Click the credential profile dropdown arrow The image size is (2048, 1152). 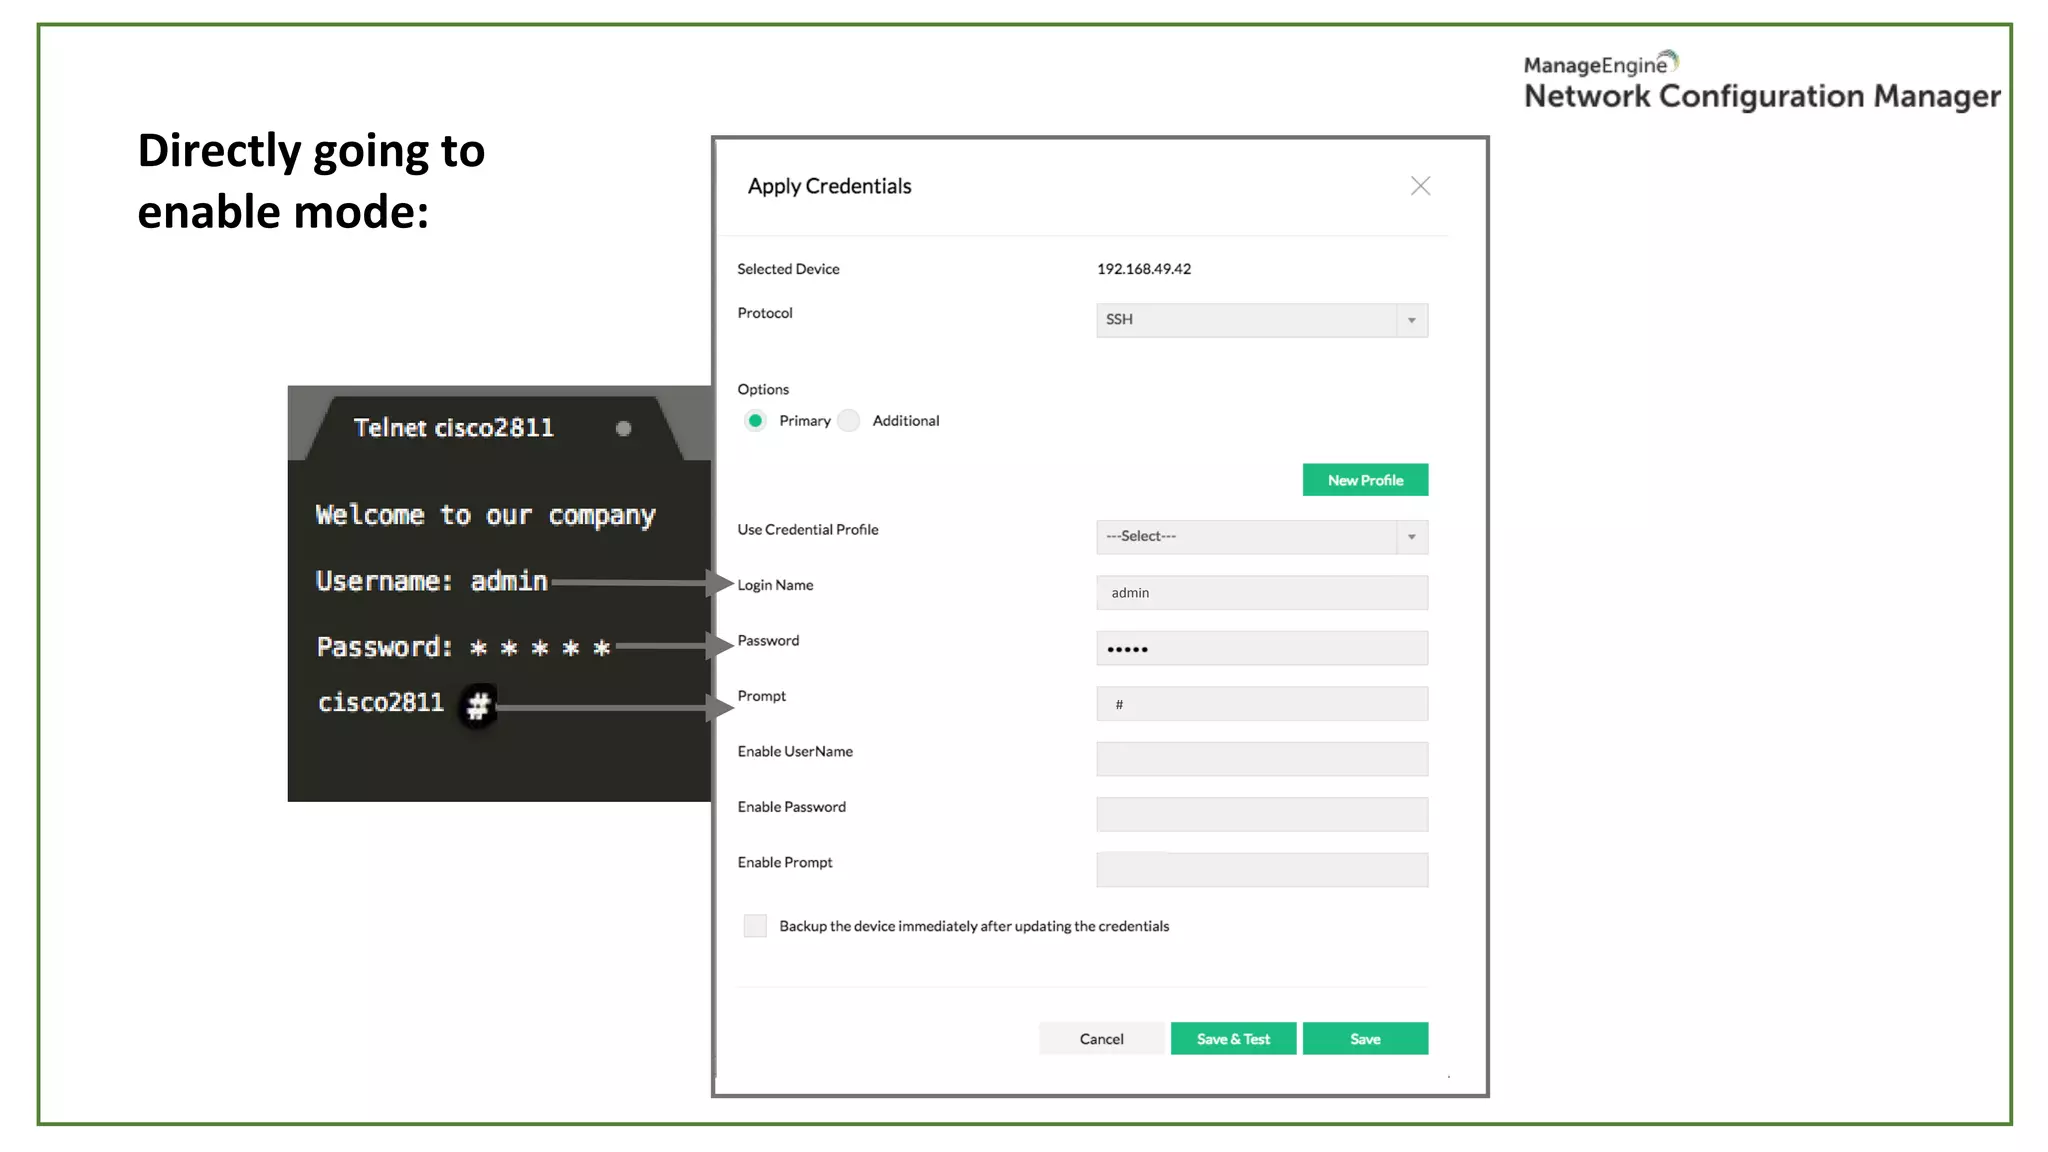click(1412, 537)
